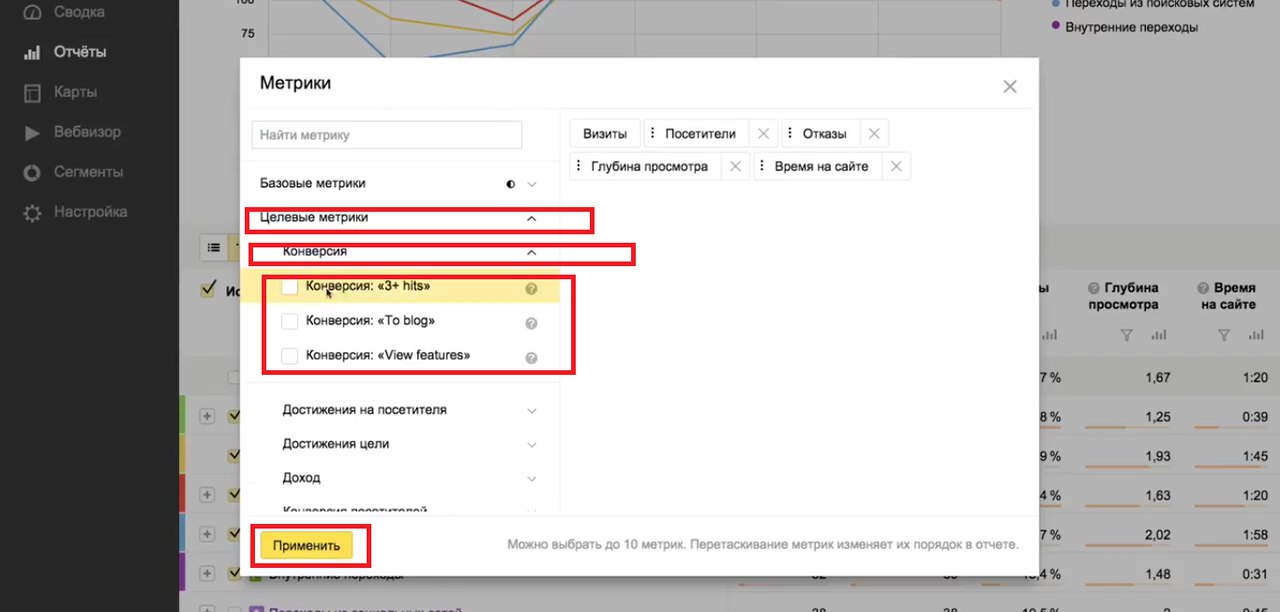Viewport: 1280px width, 612px height.
Task: Check the Конверсия «View features» checkbox
Action: [x=289, y=355]
